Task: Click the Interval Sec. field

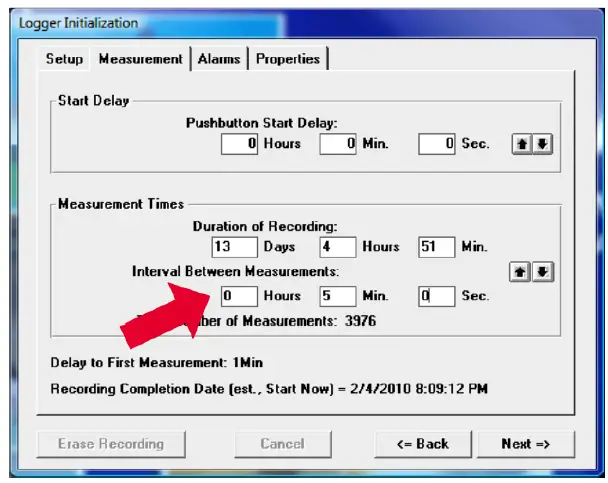Action: click(437, 296)
